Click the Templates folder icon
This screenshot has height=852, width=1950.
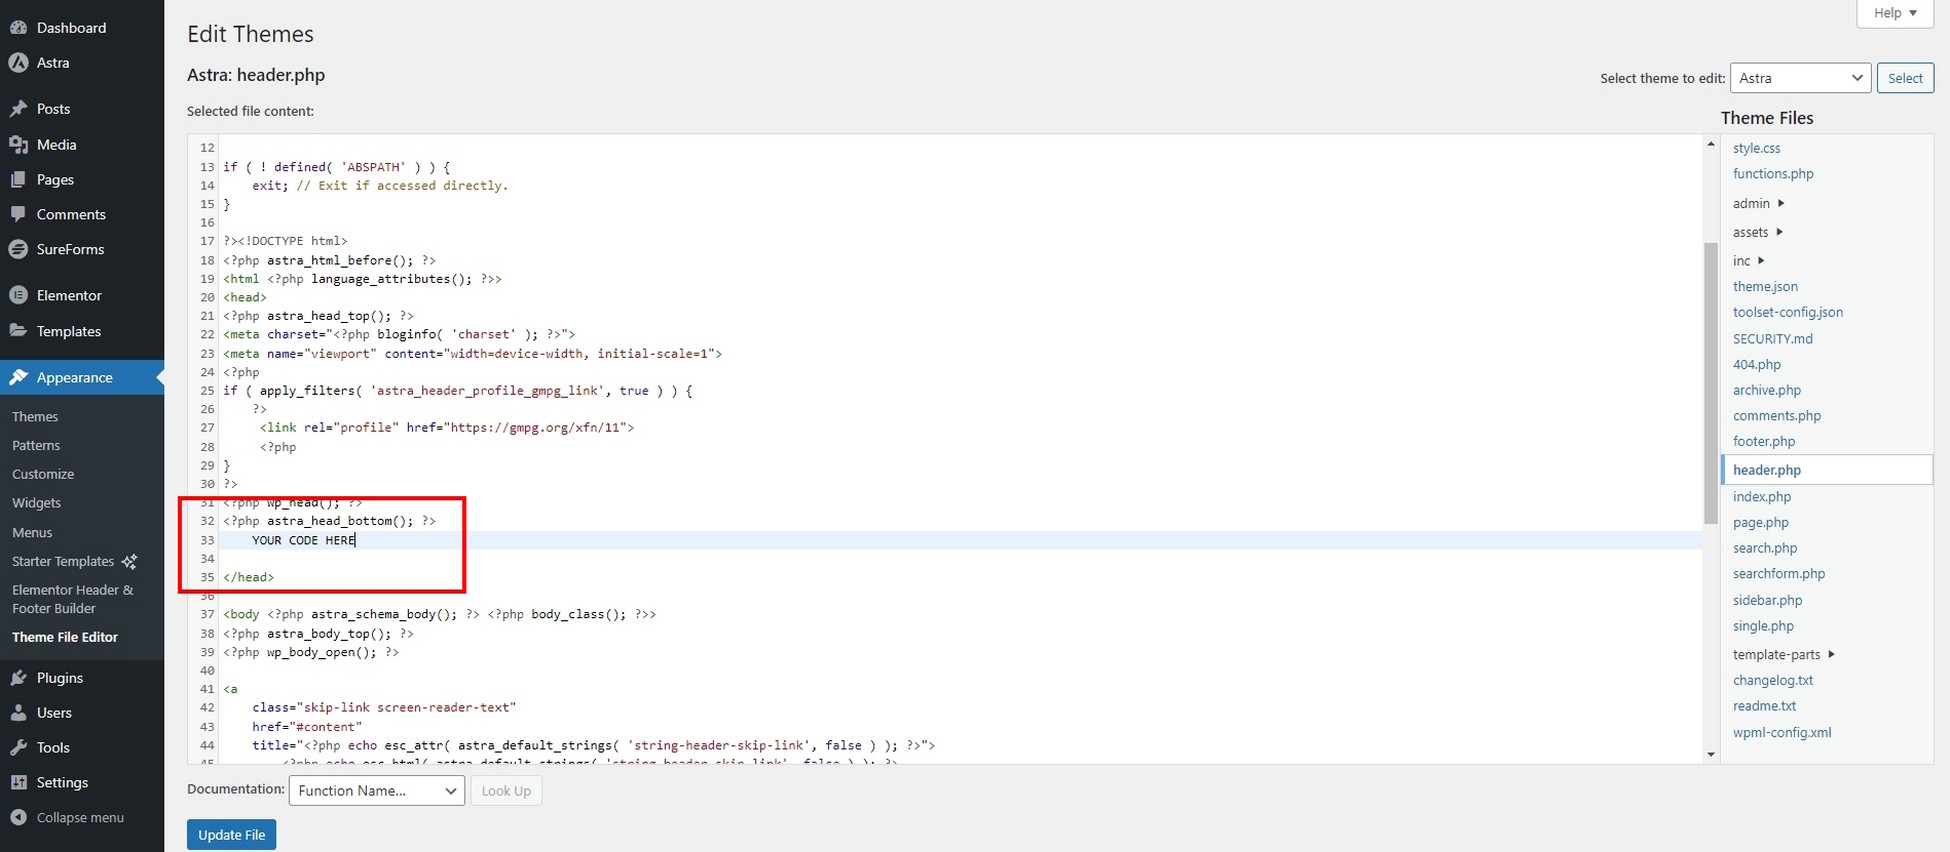[x=18, y=331]
